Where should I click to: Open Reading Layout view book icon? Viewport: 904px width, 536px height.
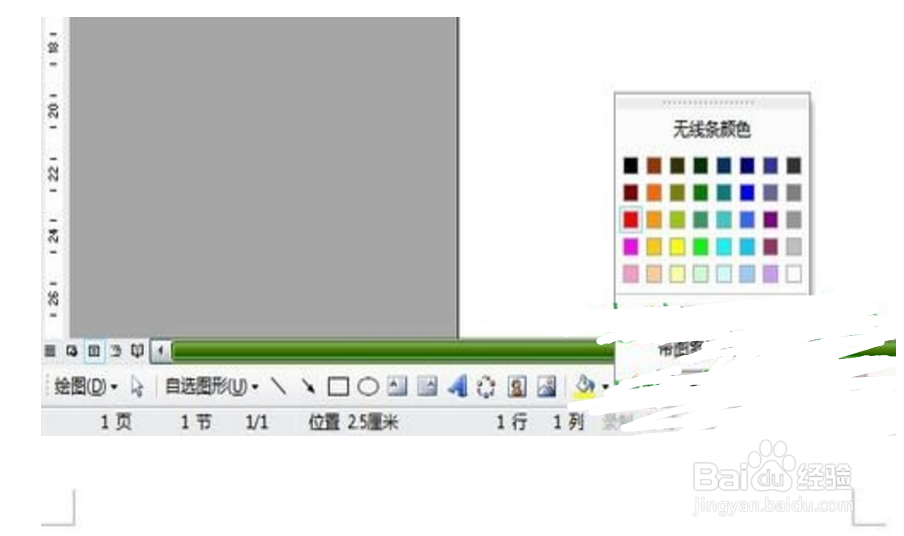point(137,350)
